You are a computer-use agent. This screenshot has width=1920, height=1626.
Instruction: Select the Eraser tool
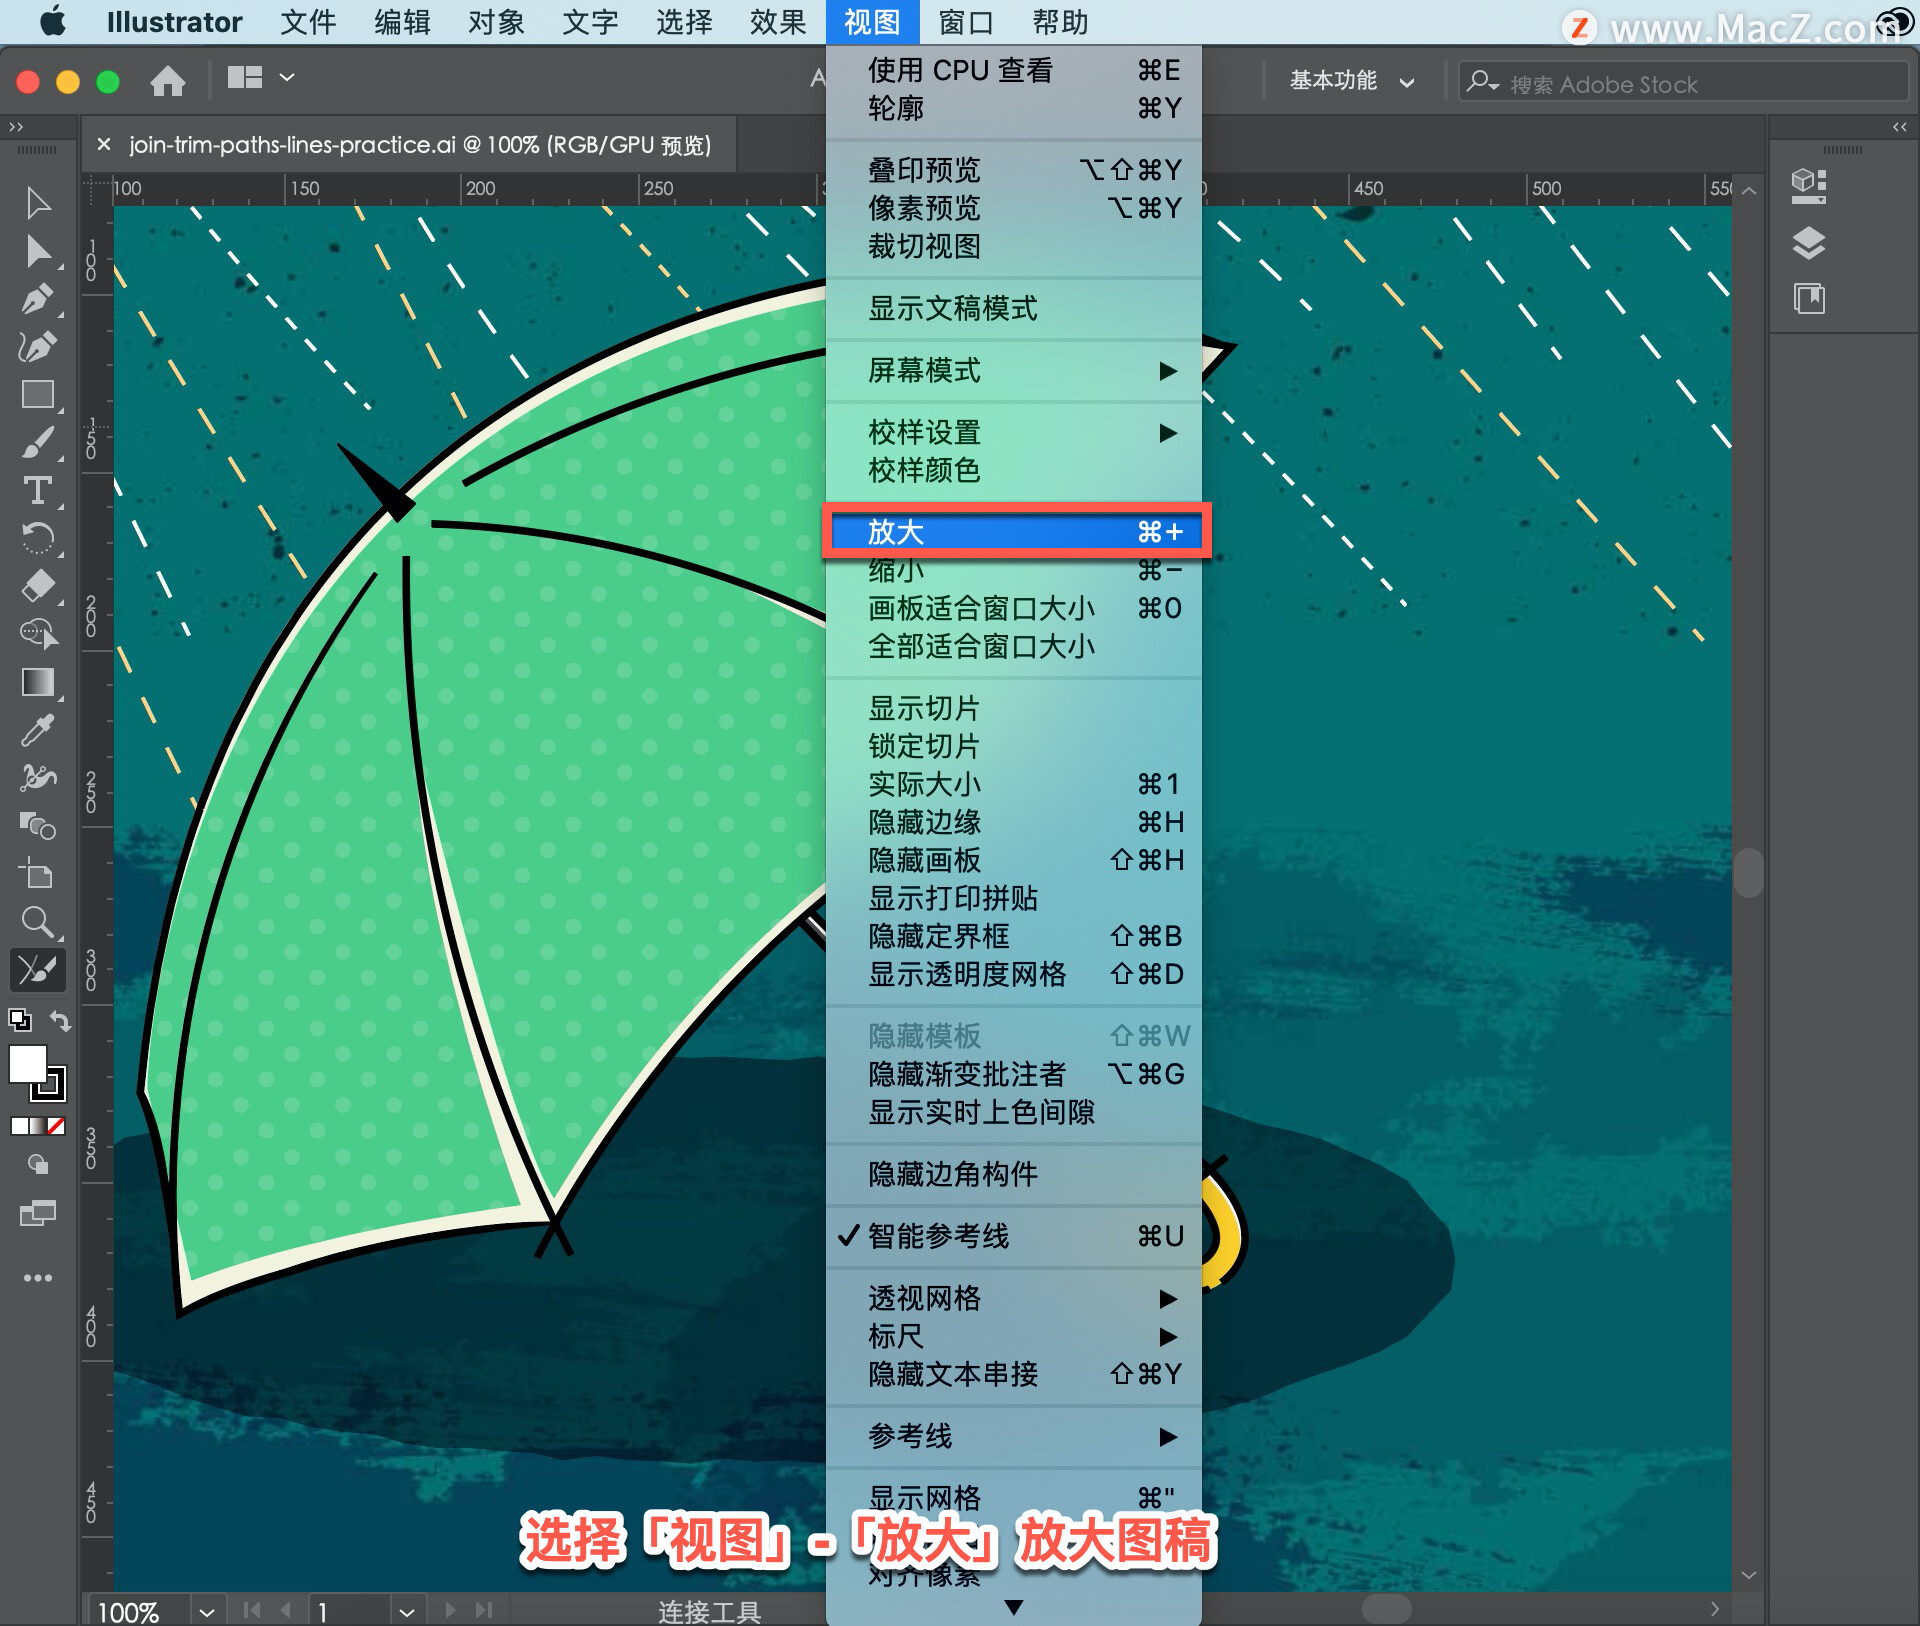37,586
